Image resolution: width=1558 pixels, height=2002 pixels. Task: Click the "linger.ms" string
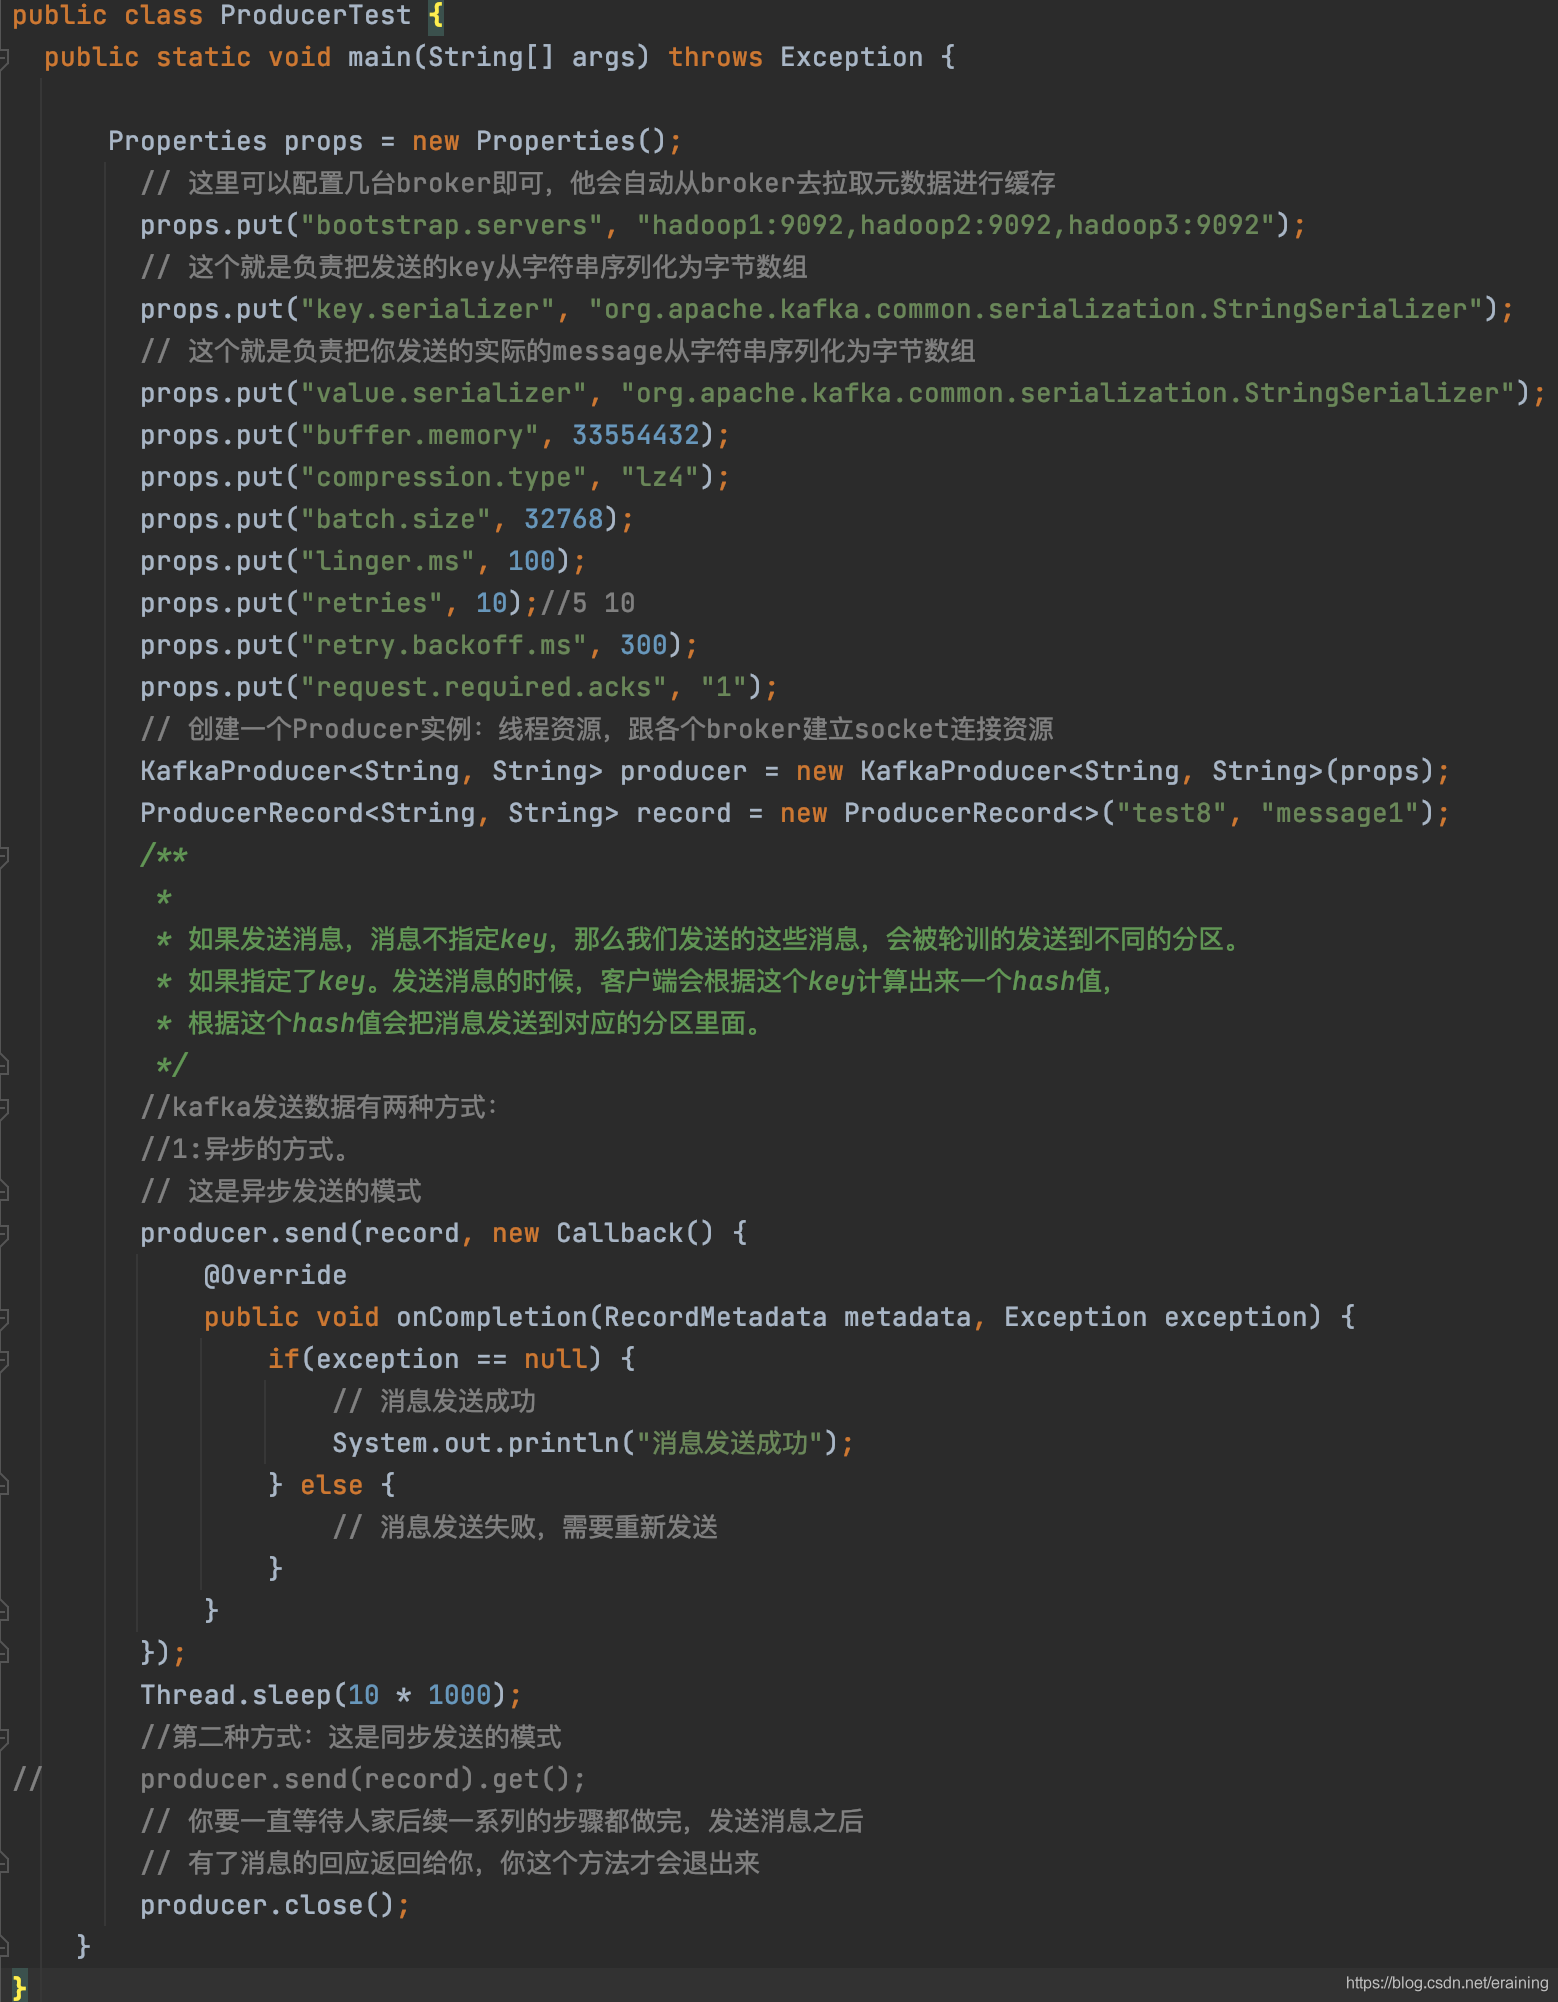(388, 561)
